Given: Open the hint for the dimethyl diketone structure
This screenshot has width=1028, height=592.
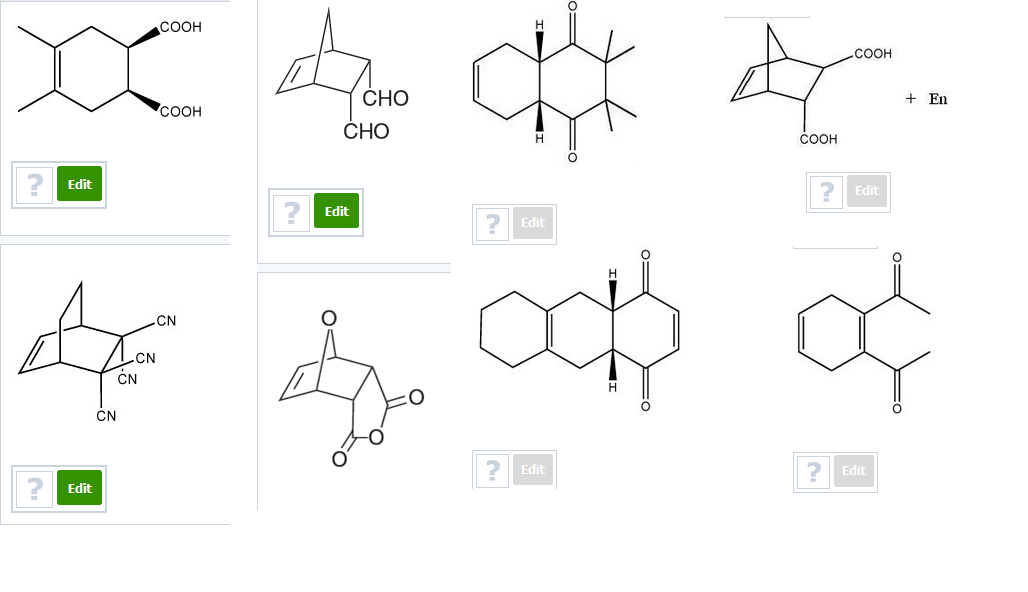Looking at the screenshot, I should (490, 223).
